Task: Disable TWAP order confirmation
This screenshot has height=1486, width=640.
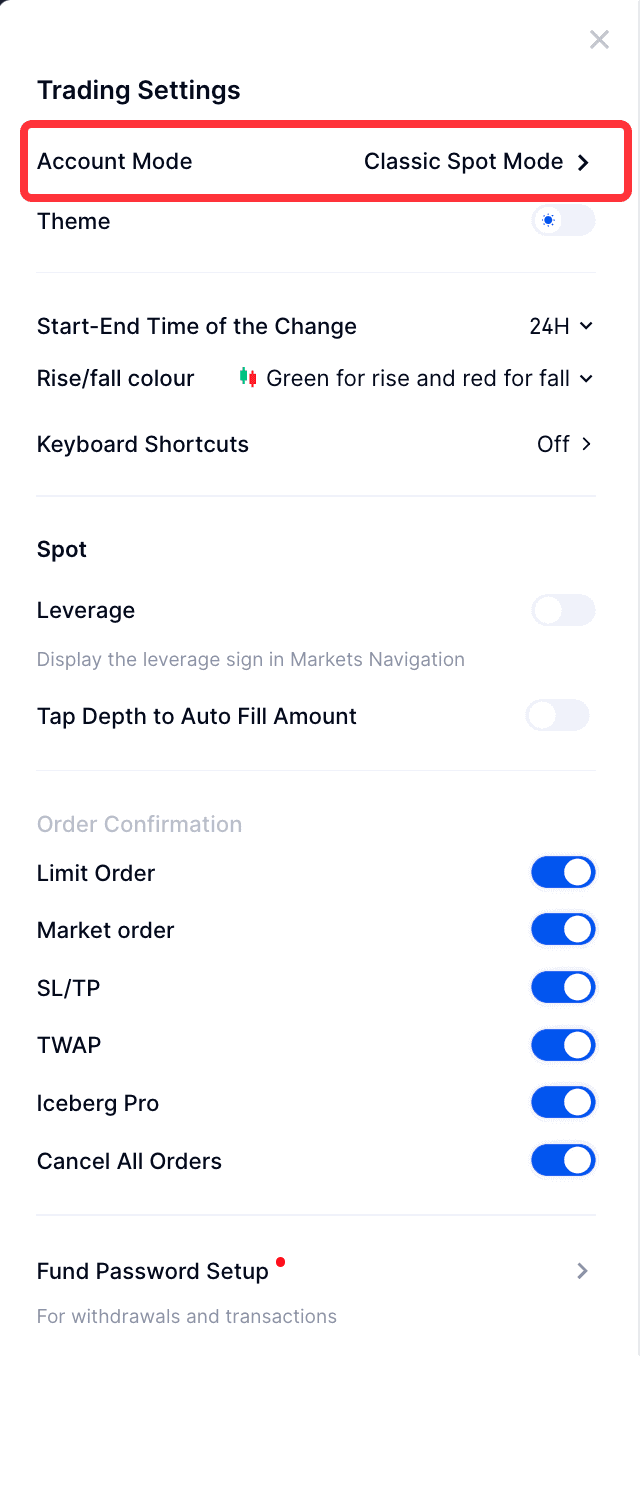Action: click(x=563, y=1045)
